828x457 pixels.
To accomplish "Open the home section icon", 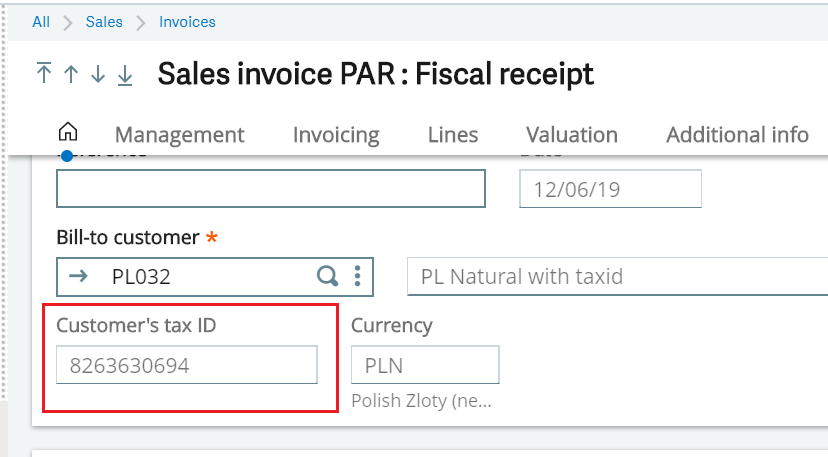I will tap(68, 131).
